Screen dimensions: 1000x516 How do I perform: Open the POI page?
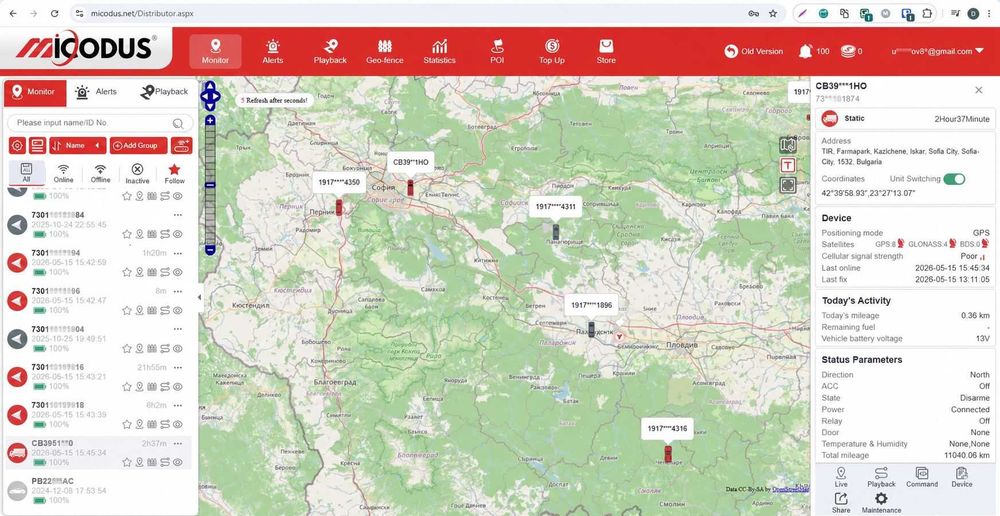(497, 52)
